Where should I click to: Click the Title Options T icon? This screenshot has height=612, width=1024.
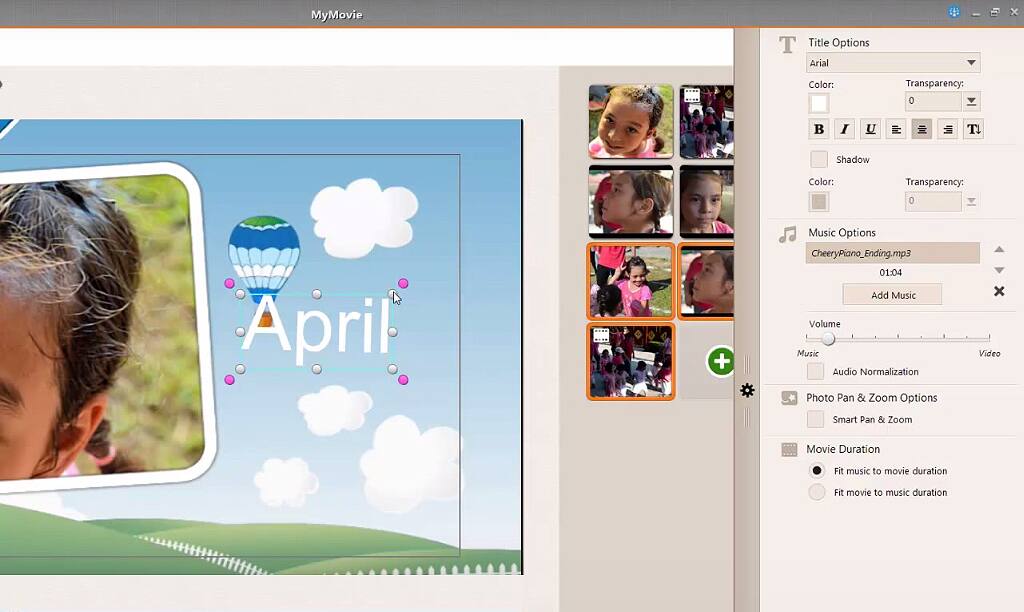click(x=788, y=44)
